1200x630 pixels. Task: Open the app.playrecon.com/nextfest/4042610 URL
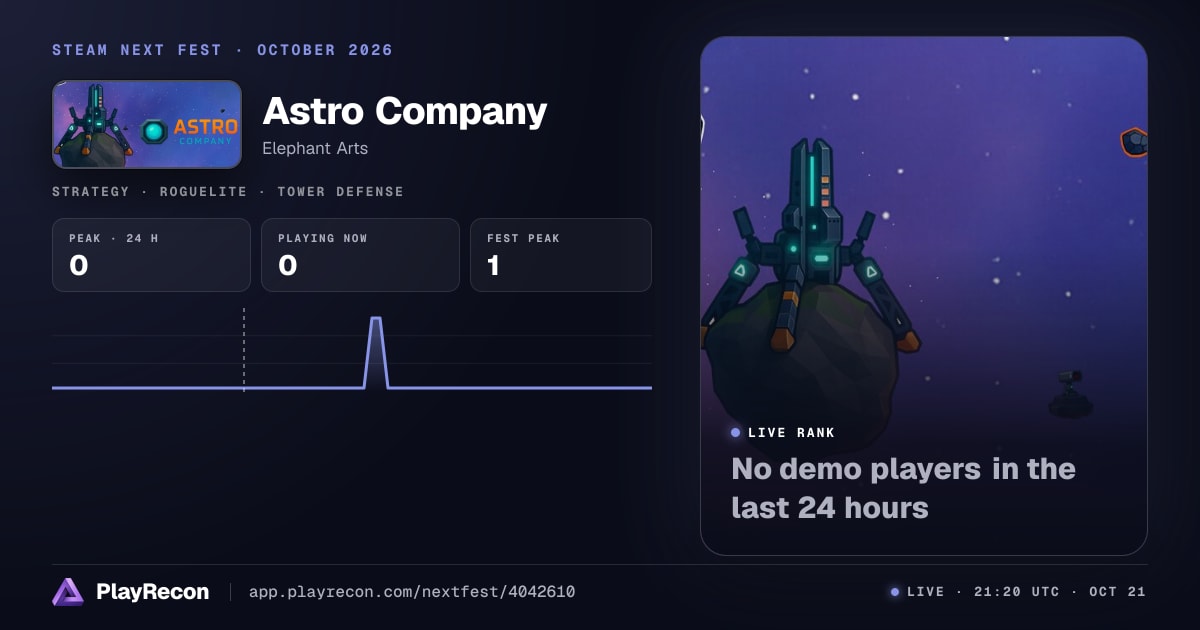point(412,592)
